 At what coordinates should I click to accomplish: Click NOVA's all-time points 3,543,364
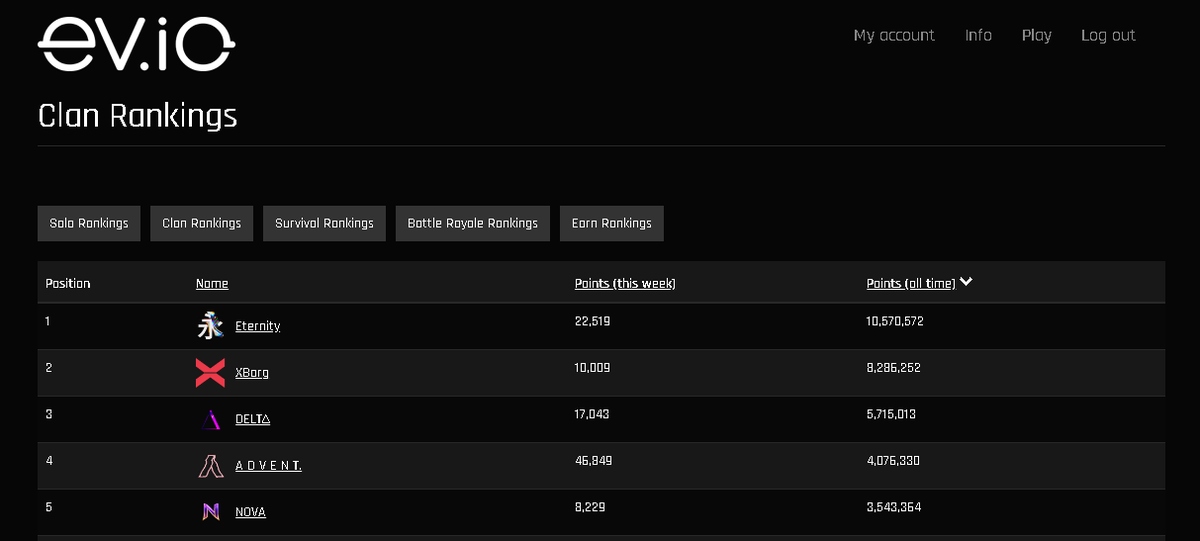pos(894,507)
